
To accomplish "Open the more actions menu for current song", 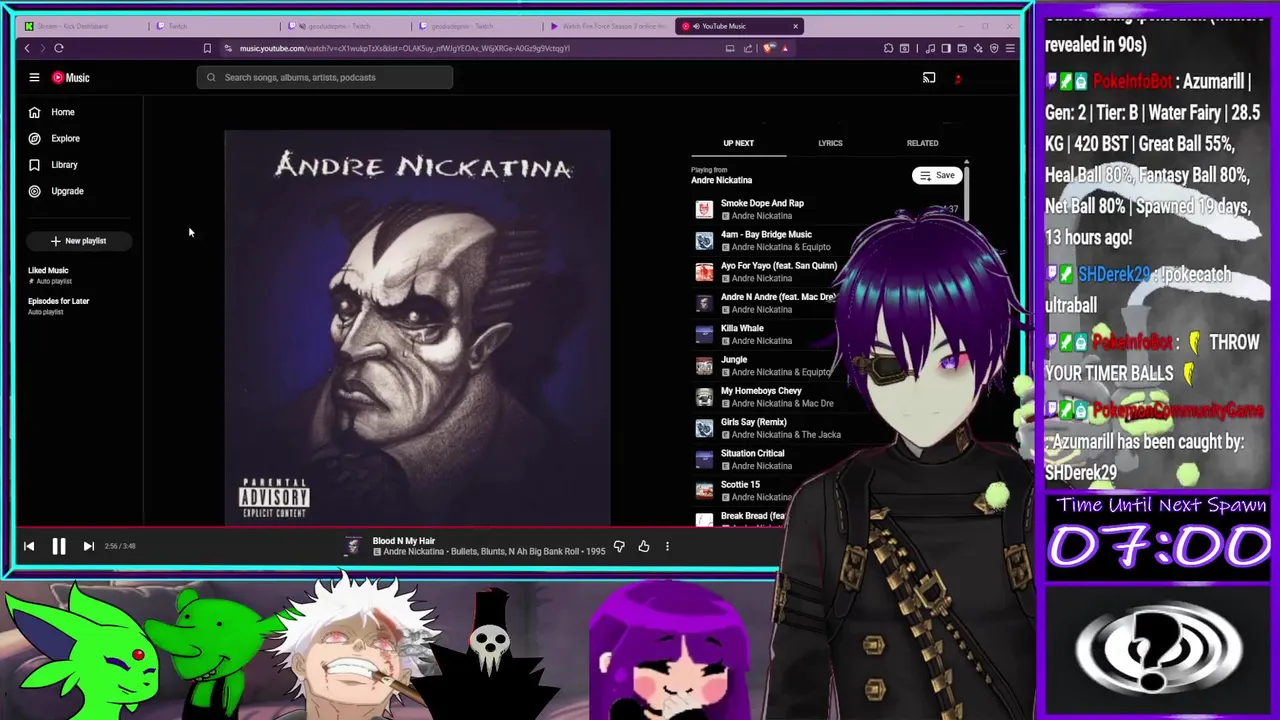I will tap(667, 546).
